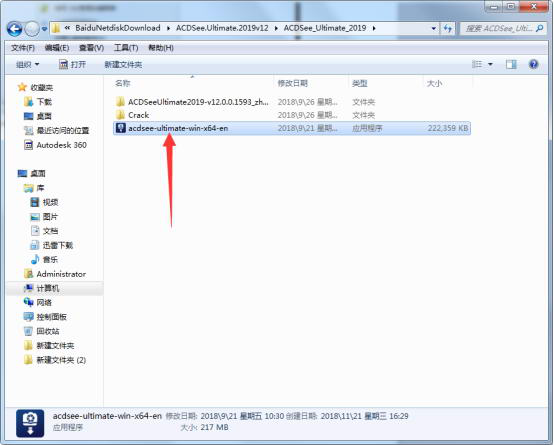Click the 视频 library film icon
The width and height of the screenshot is (554, 445).
point(35,202)
